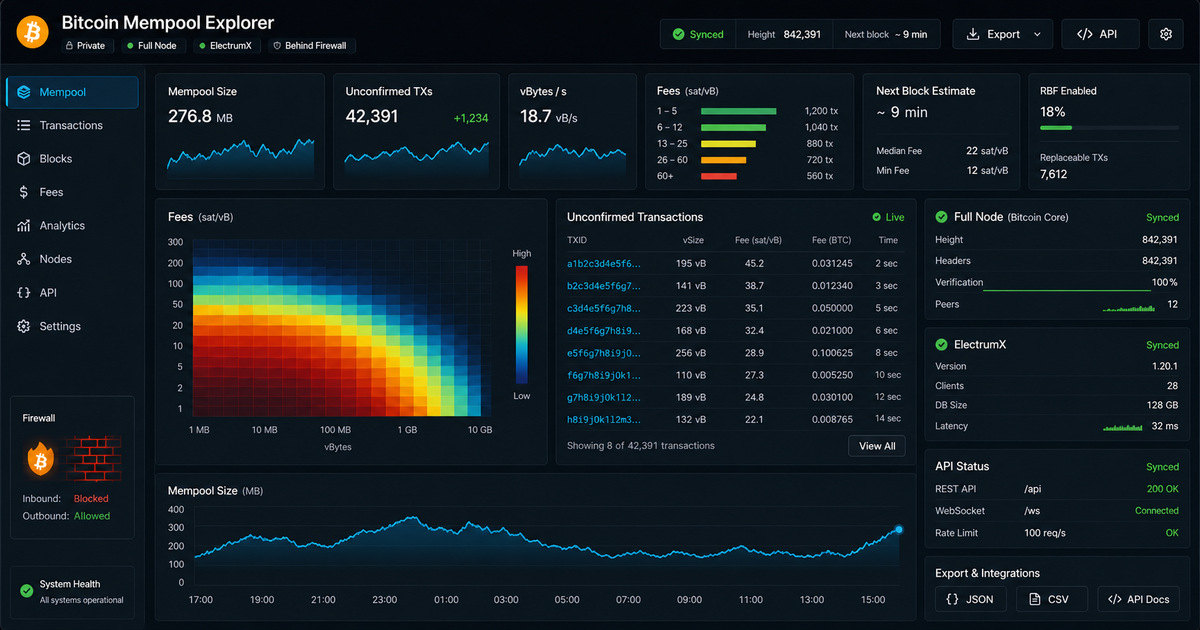
Task: Click the API braces icon in sidebar
Action: tap(24, 293)
